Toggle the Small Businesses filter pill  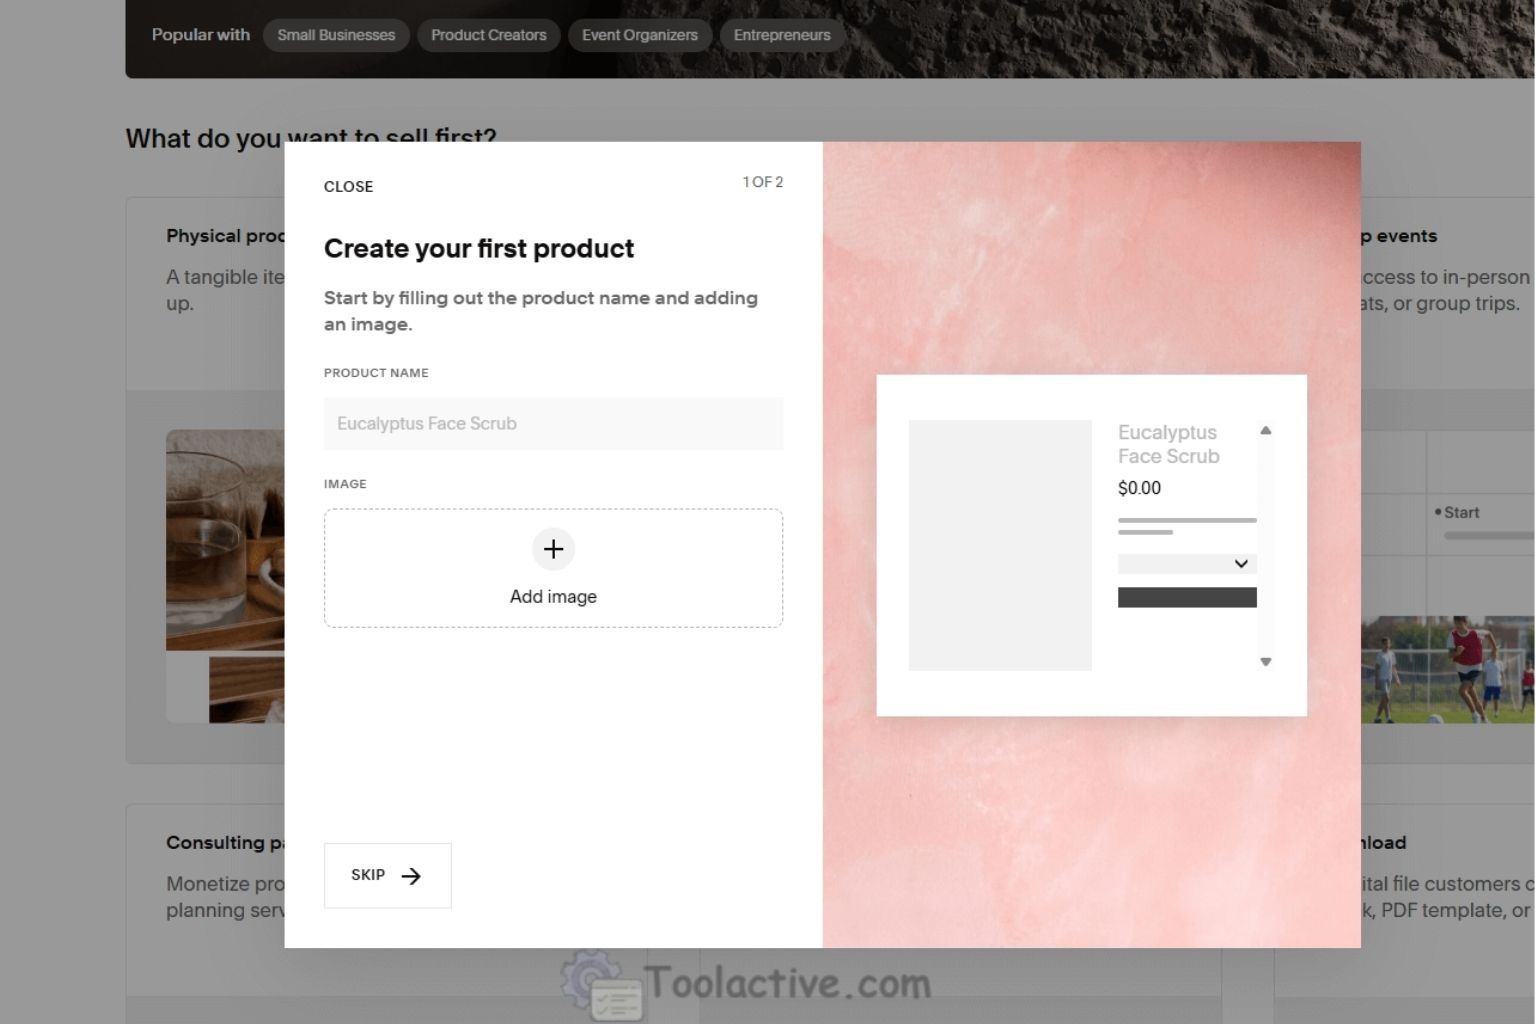[336, 35]
